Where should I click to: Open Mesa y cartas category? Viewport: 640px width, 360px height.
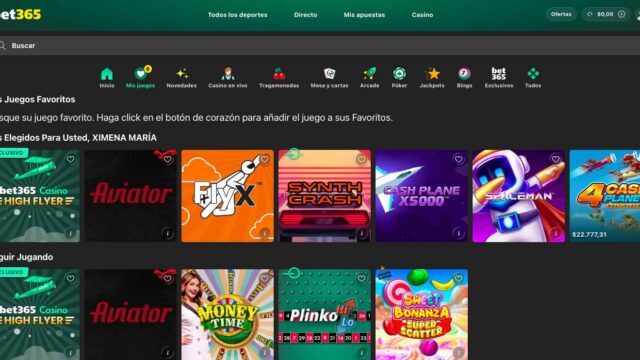(x=329, y=78)
